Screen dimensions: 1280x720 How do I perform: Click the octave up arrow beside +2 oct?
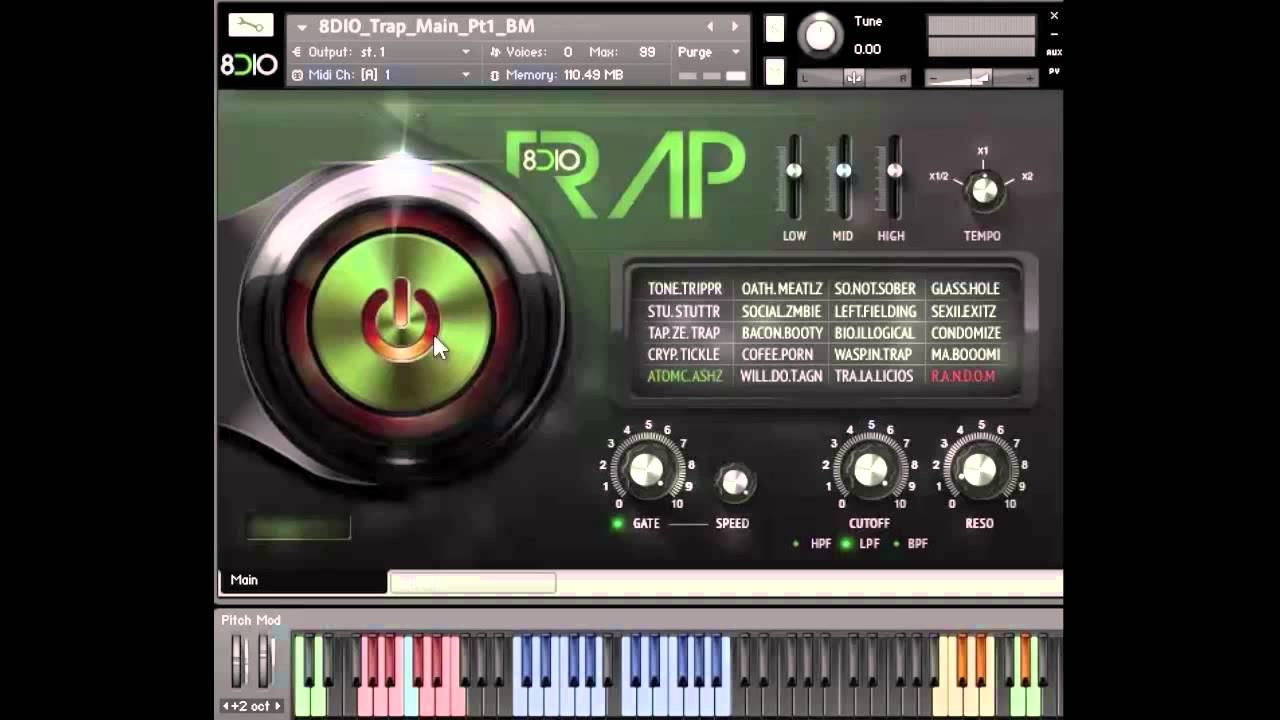coord(277,706)
